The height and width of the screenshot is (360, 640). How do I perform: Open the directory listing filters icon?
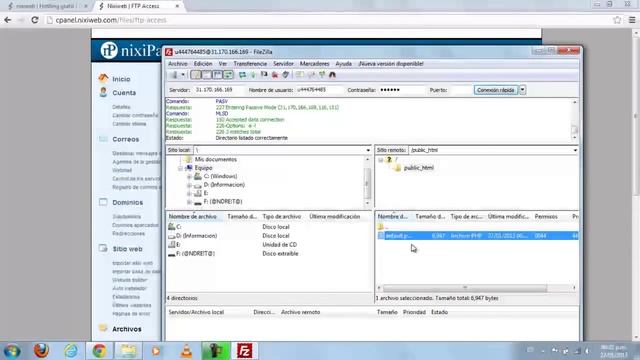pyautogui.click(x=300, y=75)
